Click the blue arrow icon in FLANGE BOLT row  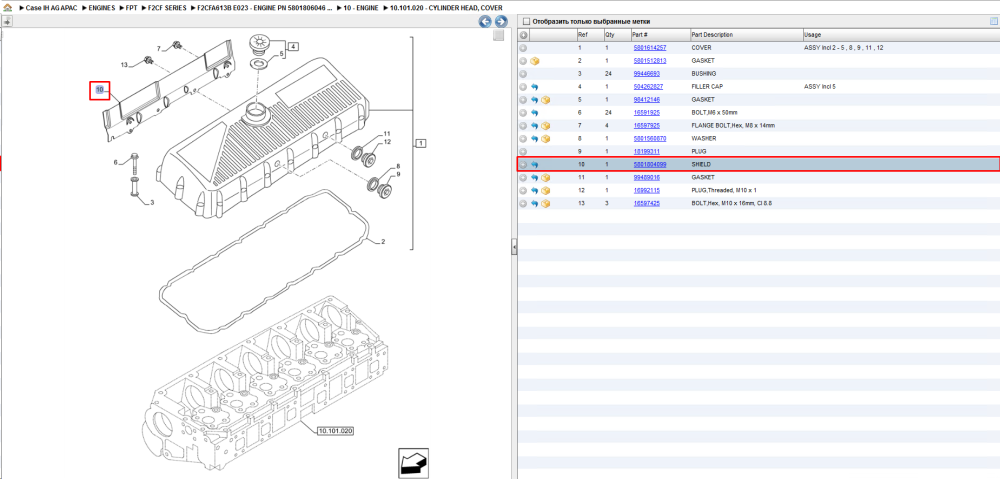click(x=534, y=126)
